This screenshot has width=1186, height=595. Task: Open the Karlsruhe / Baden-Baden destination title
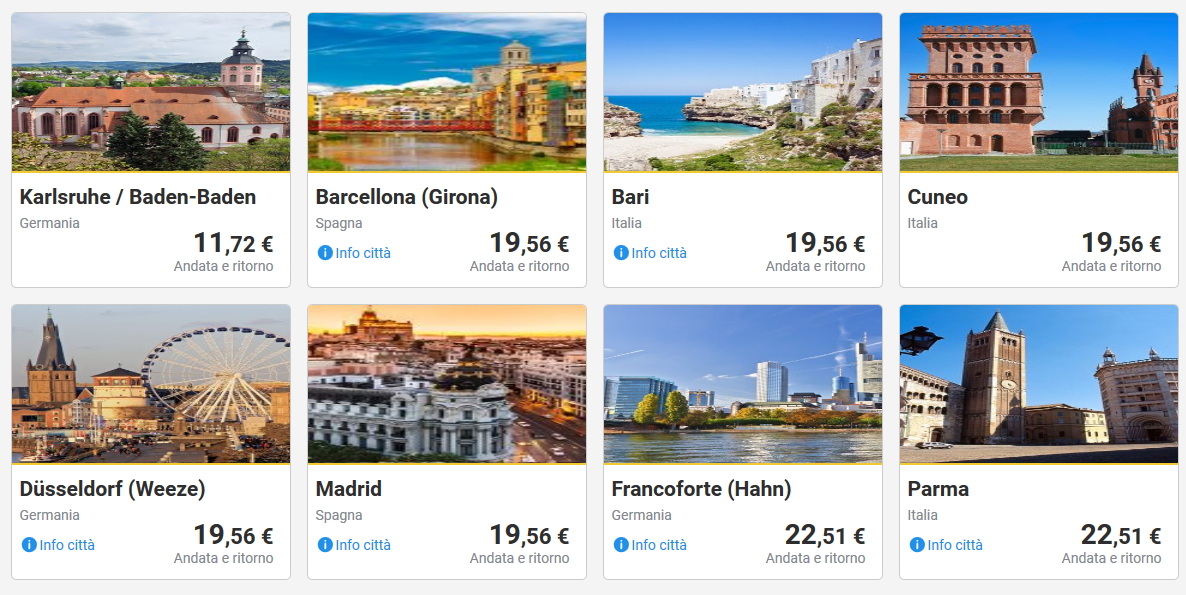point(138,197)
